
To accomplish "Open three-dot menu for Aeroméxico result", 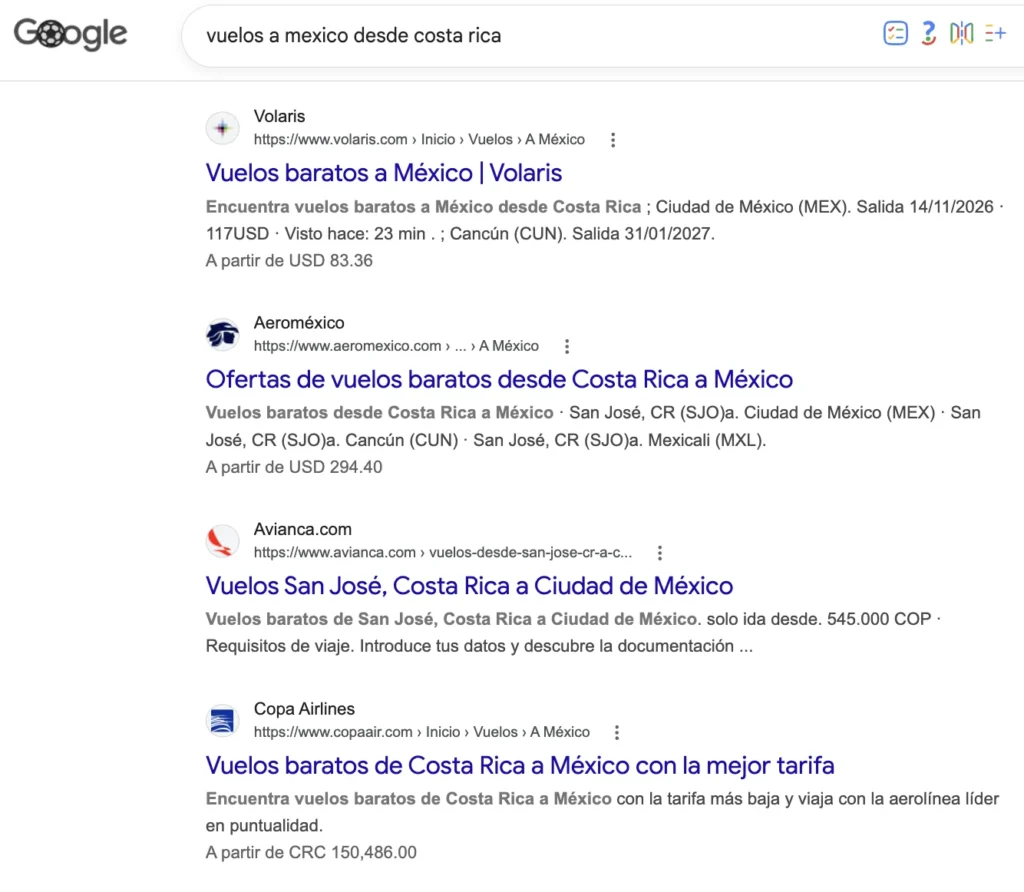I will (567, 346).
